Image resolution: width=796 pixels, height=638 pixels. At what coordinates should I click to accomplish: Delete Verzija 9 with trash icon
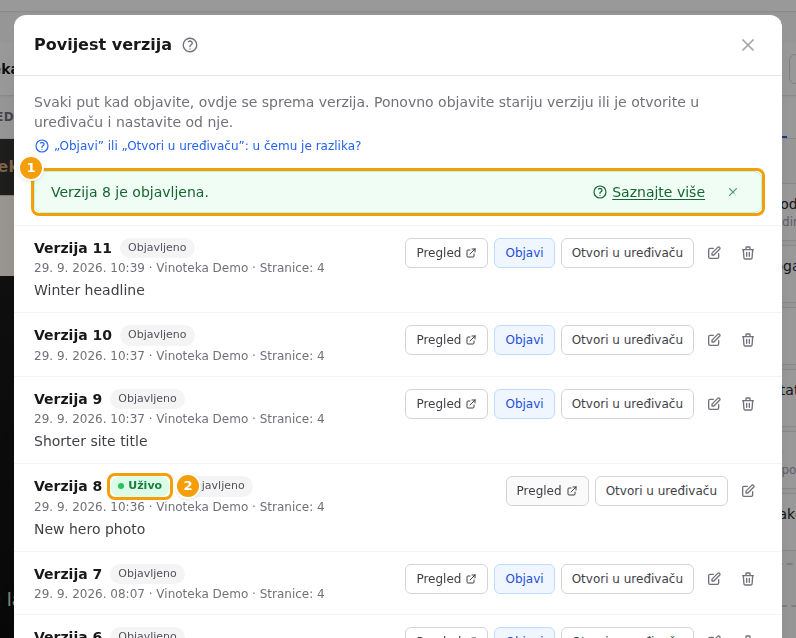click(x=747, y=404)
